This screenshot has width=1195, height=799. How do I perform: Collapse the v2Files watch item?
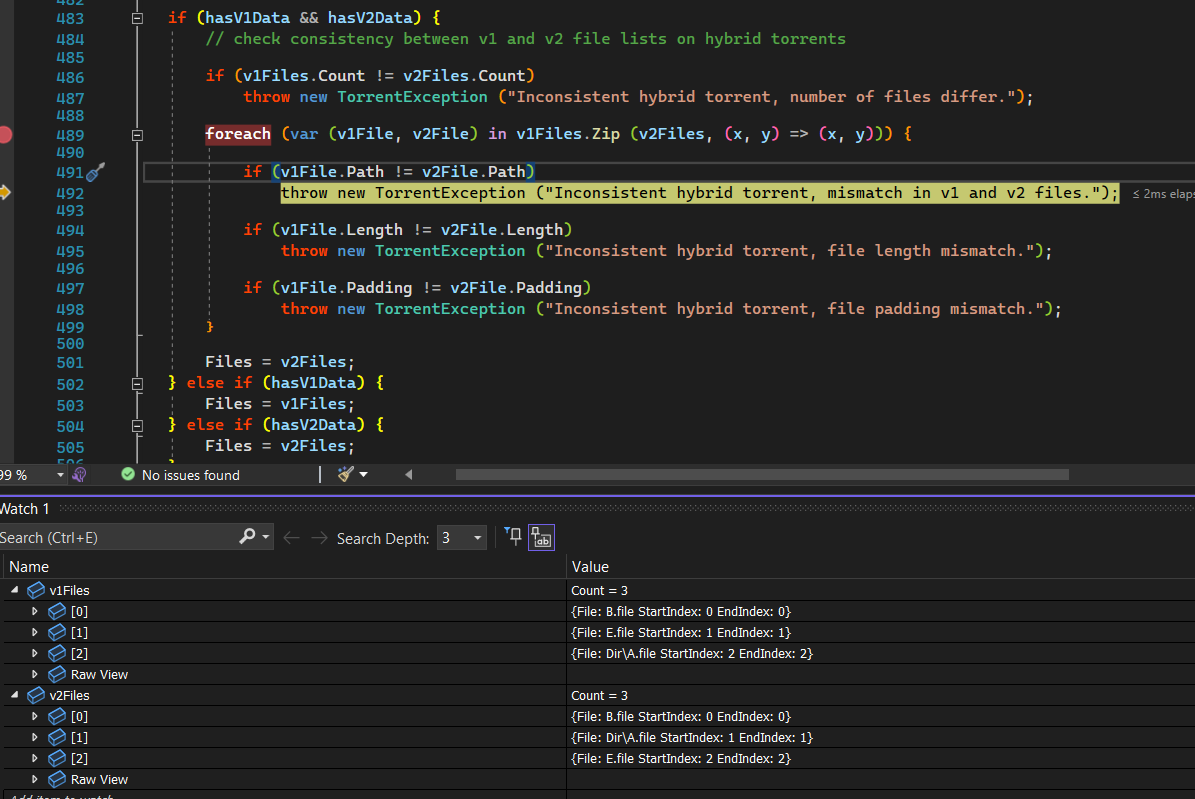14,695
